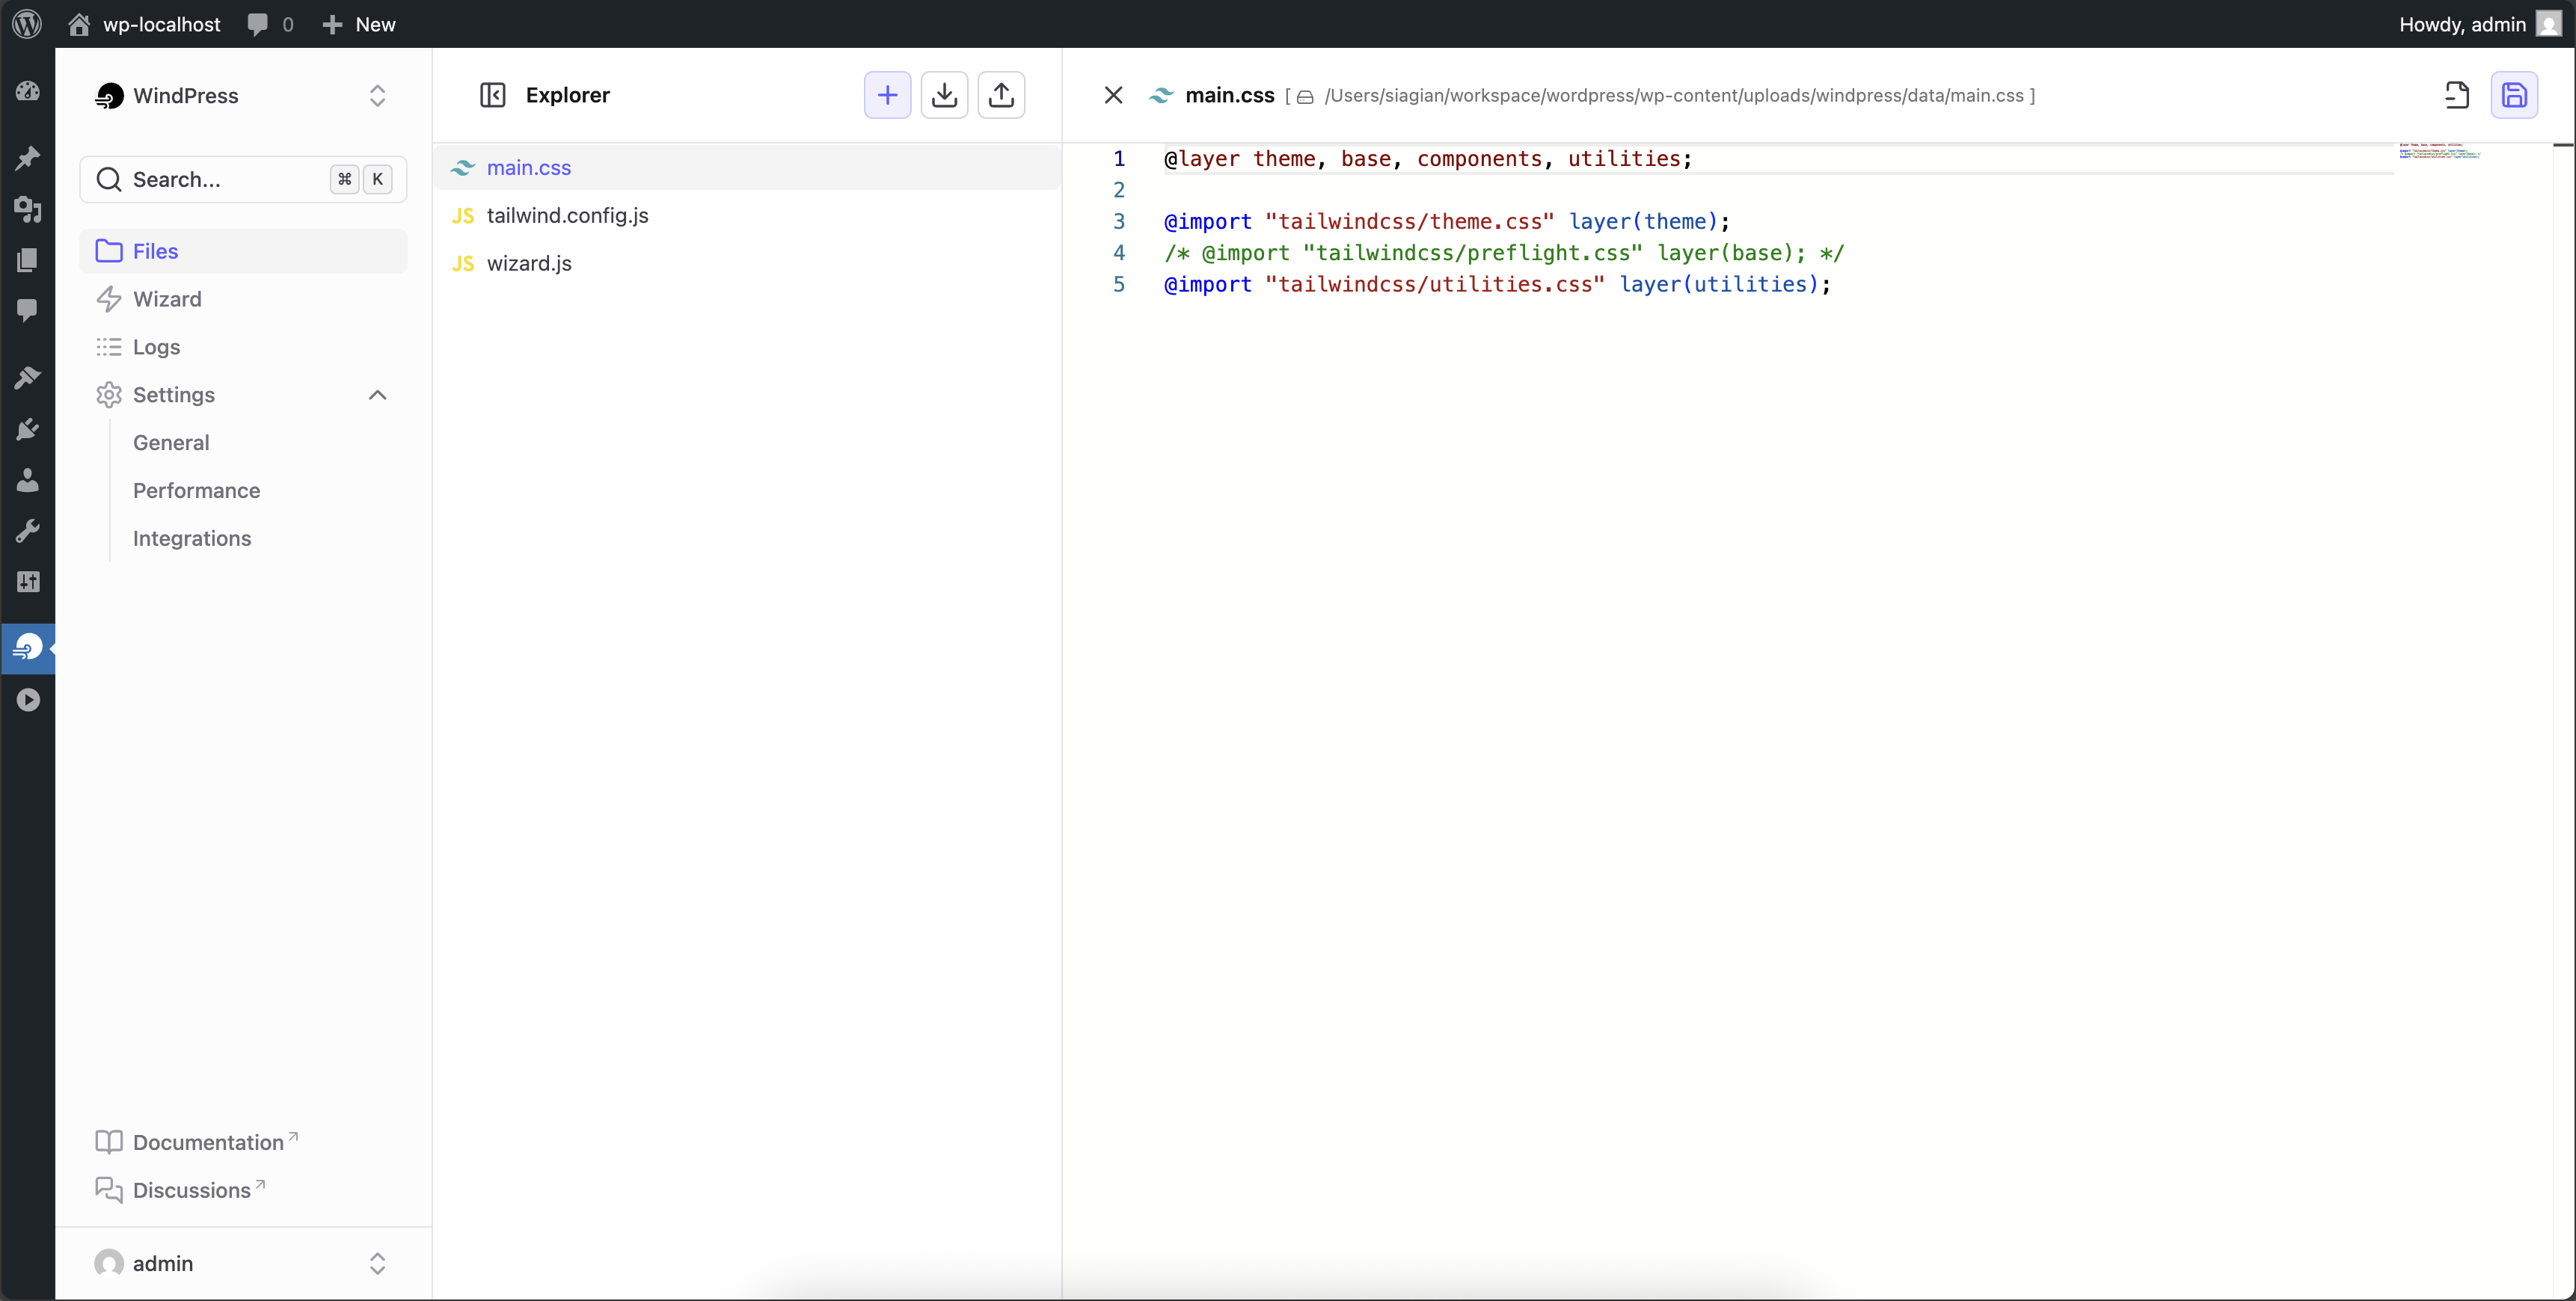Collapse the Settings submenu chevron

pyautogui.click(x=377, y=395)
